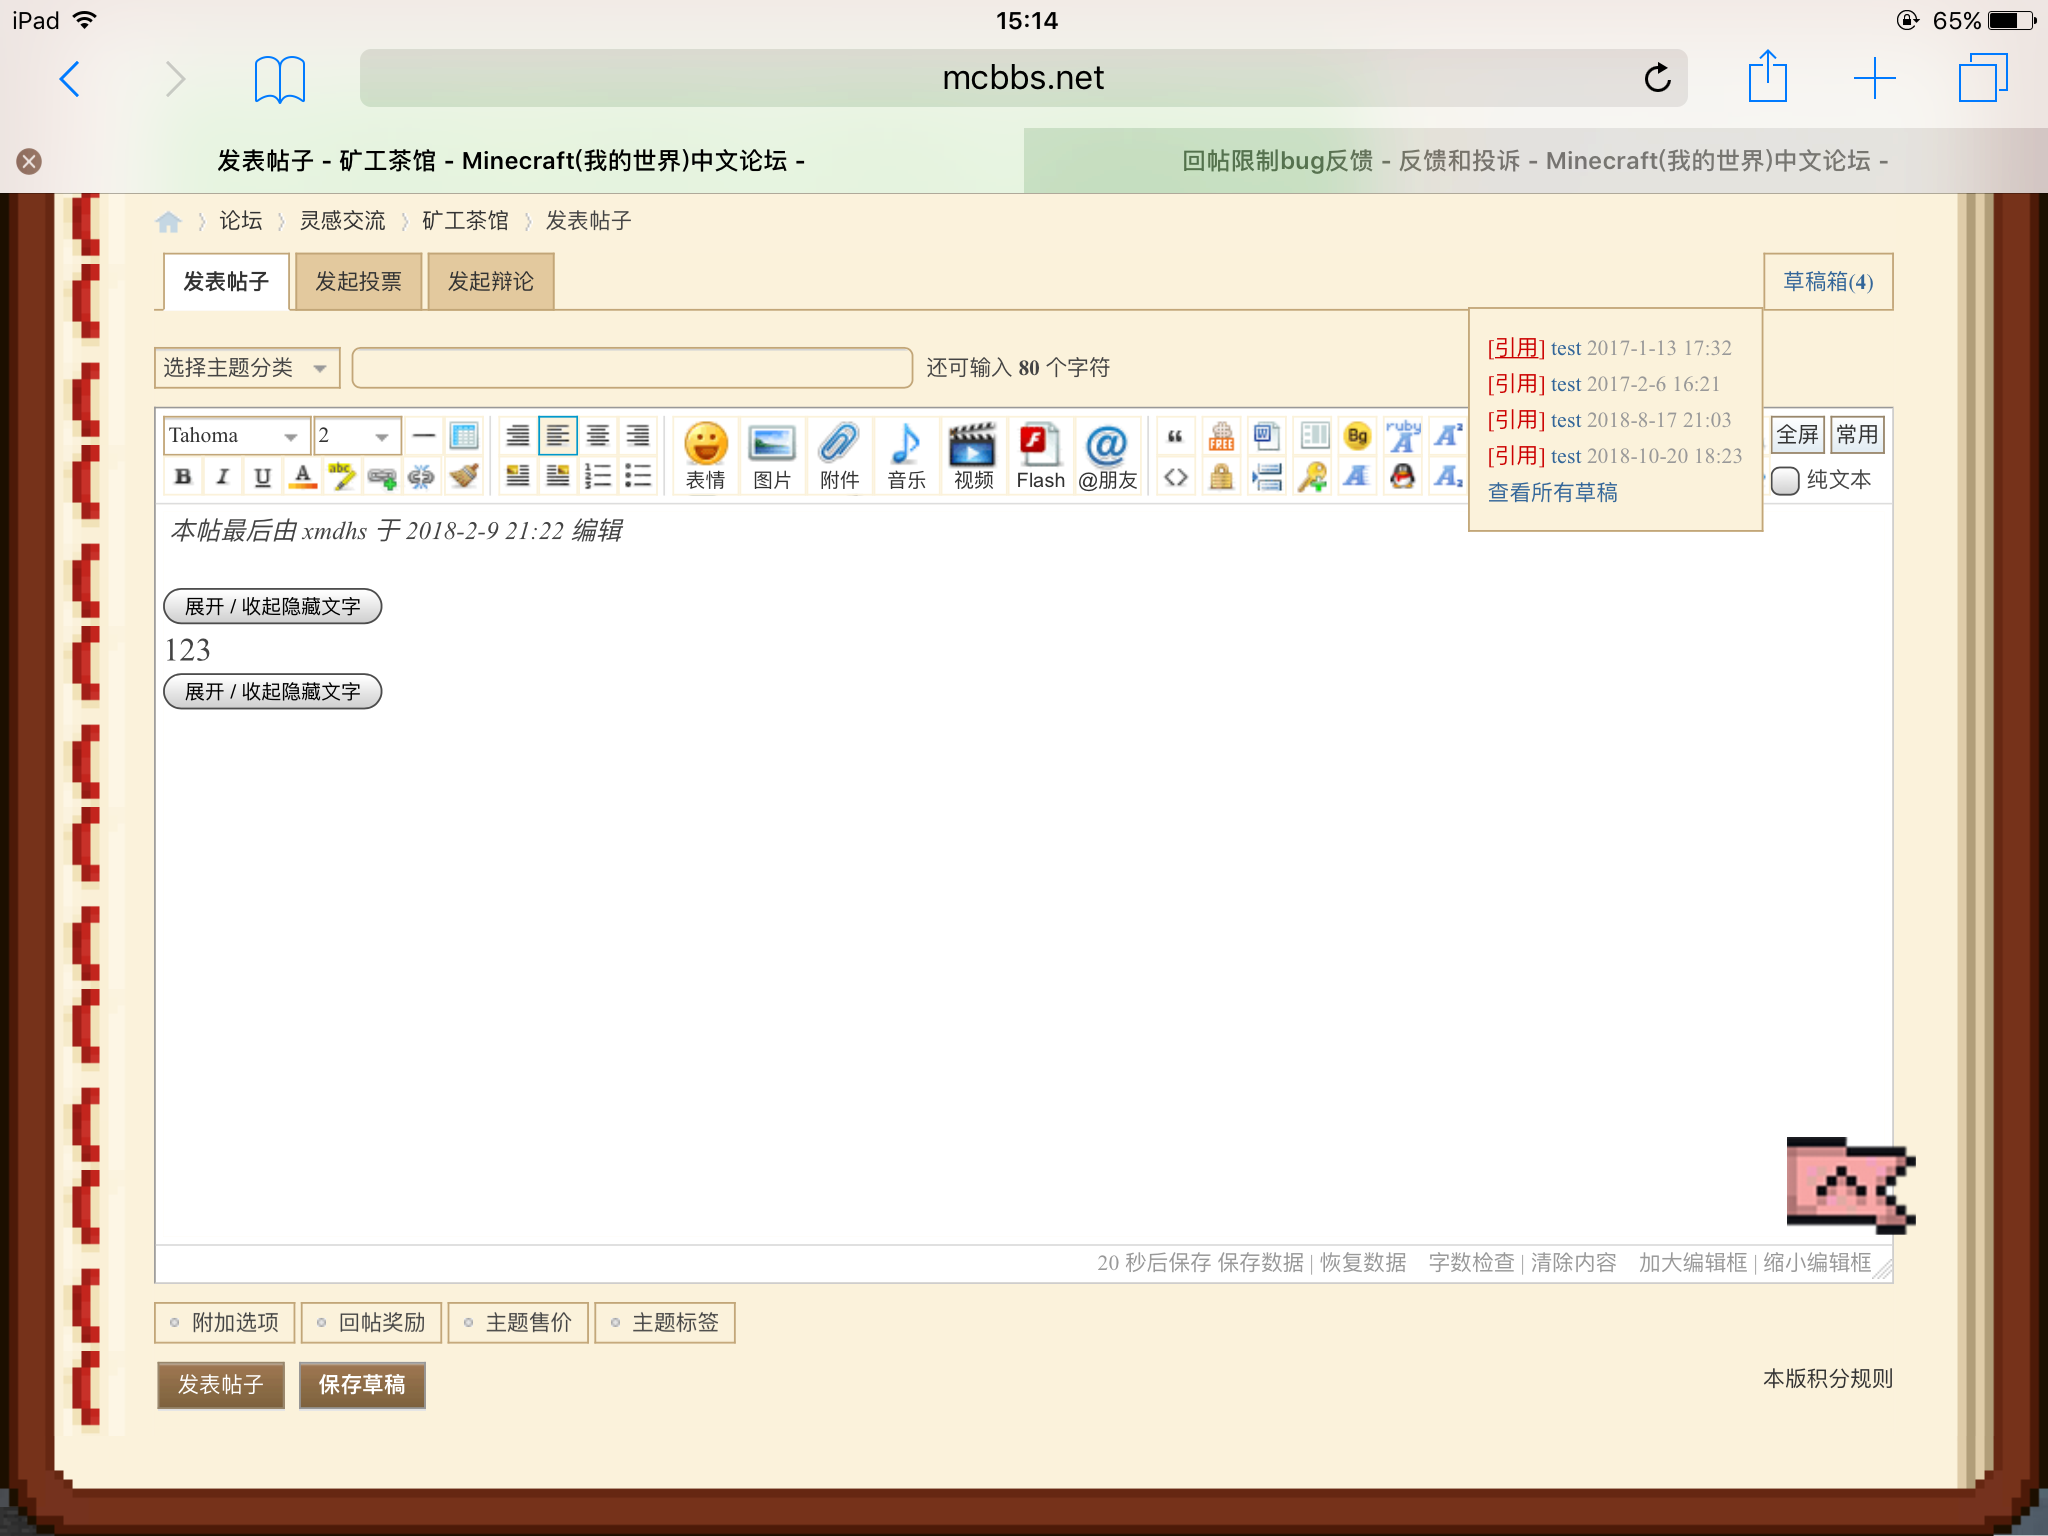Open the 表情 emoticon picker
Screen dimensions: 2048x1536
pos(705,455)
